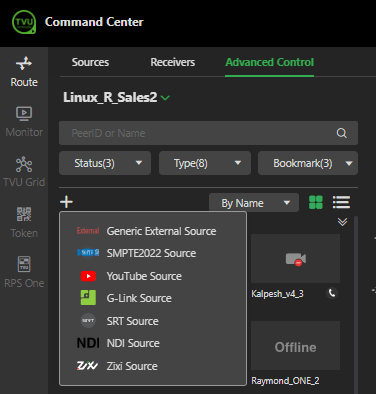Open the Monitor sidebar section

[x=24, y=122]
